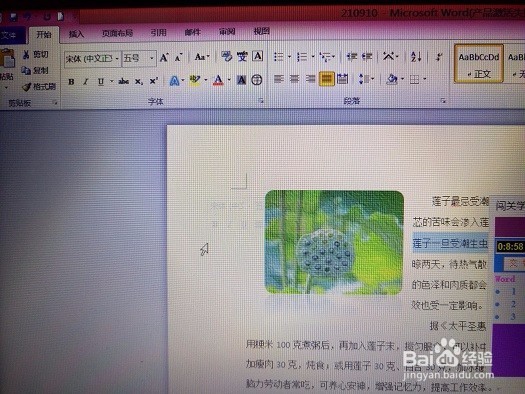
Task: Expand the underline style dropdown arrow
Action: [111, 81]
